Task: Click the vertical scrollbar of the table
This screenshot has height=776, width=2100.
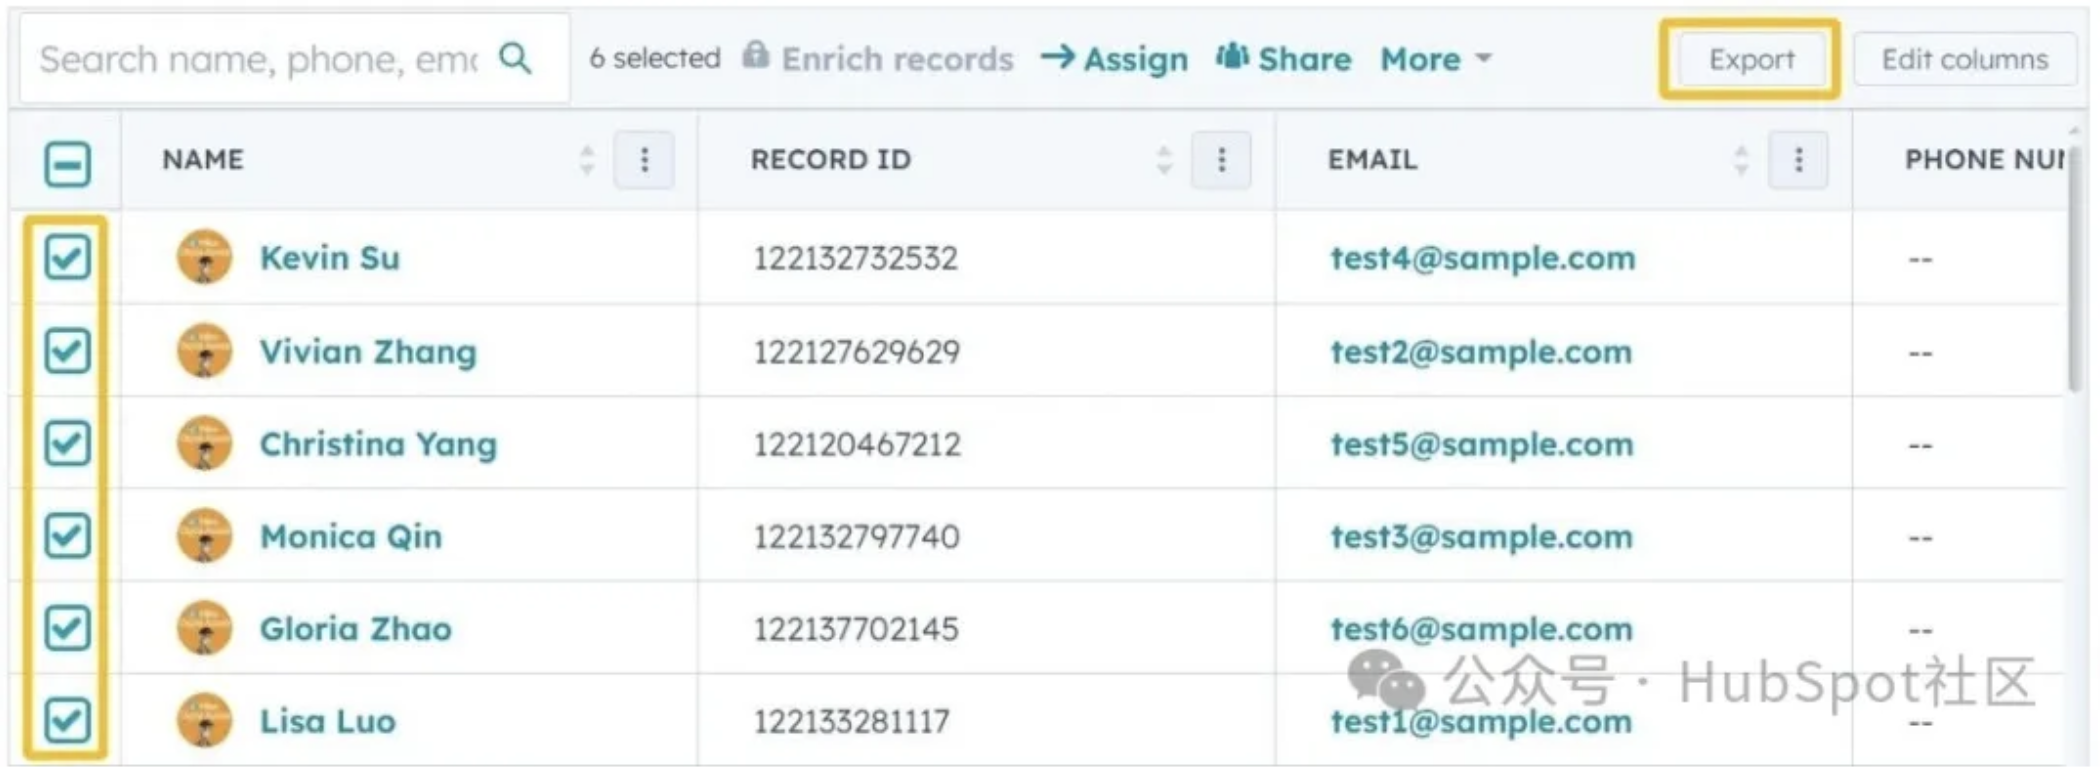Action: 2075,270
